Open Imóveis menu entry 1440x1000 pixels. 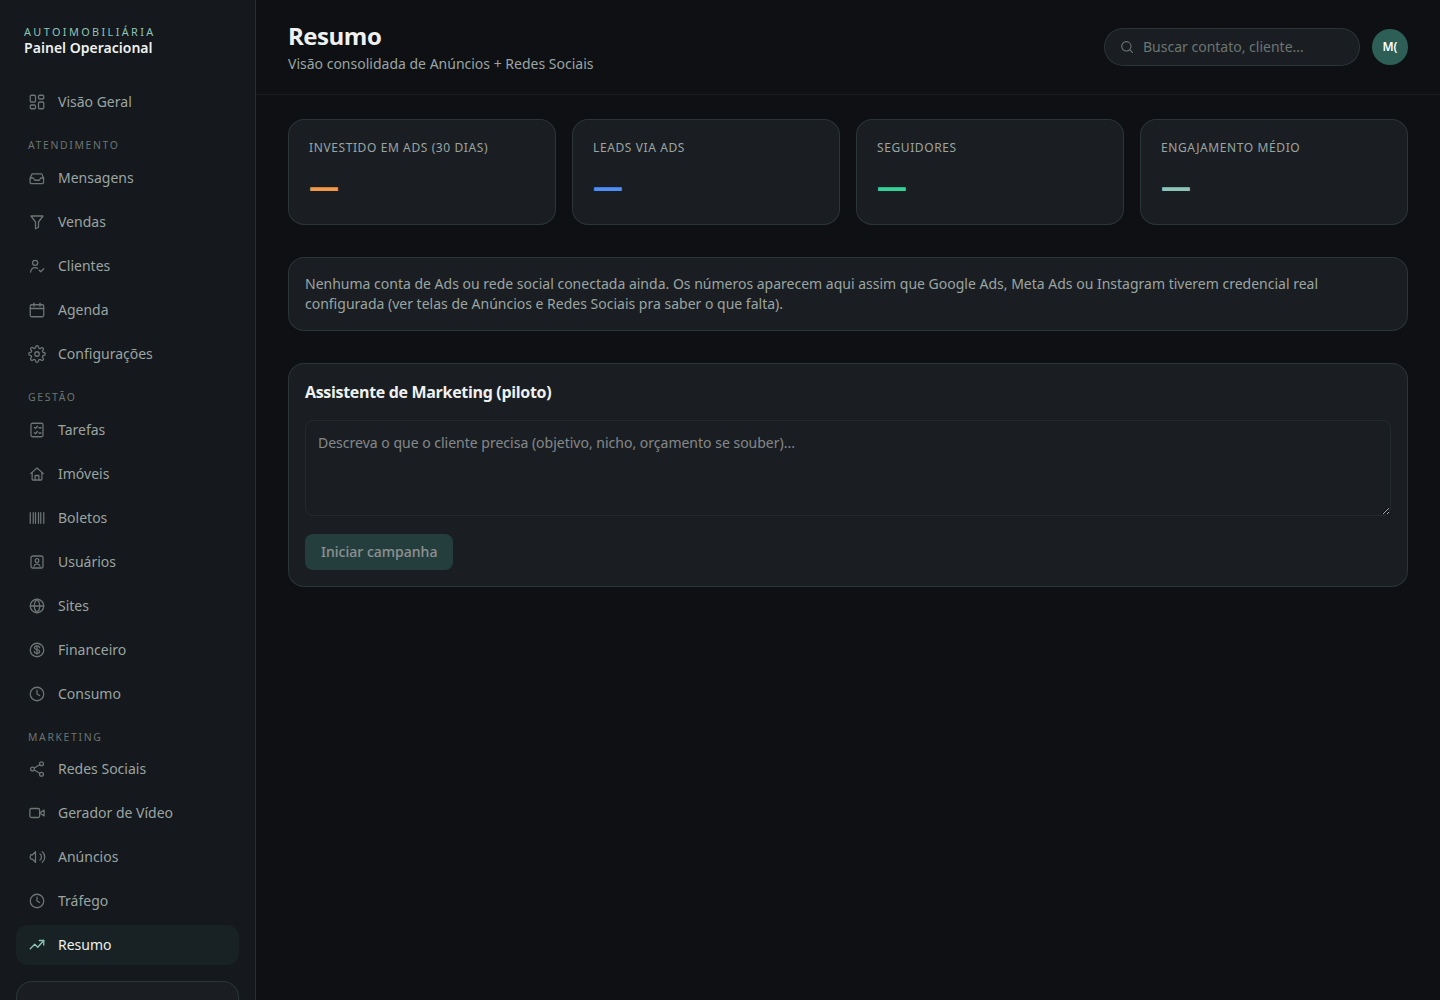click(x=127, y=474)
